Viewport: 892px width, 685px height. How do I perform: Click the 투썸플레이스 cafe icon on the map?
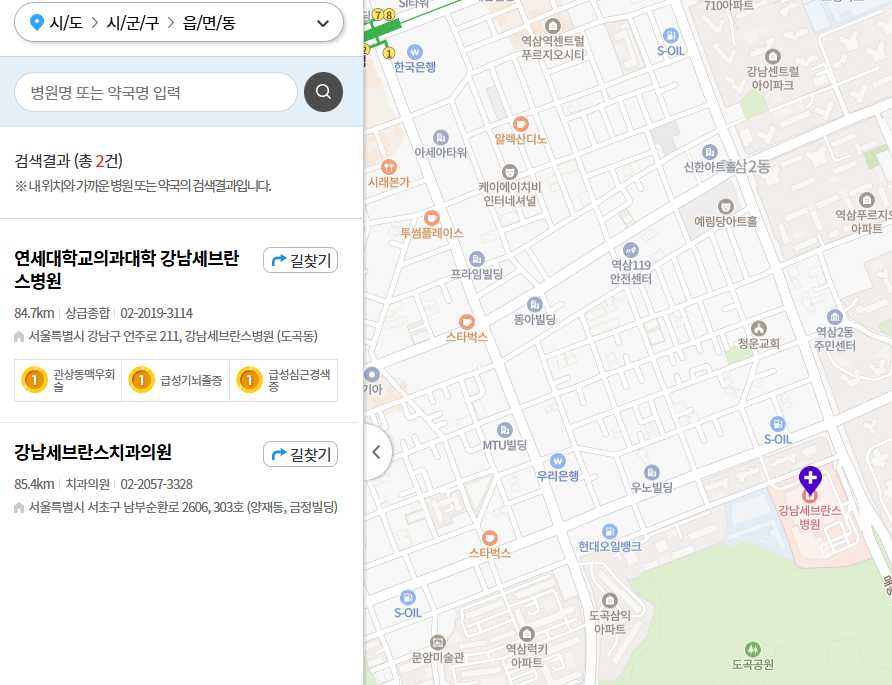click(432, 218)
